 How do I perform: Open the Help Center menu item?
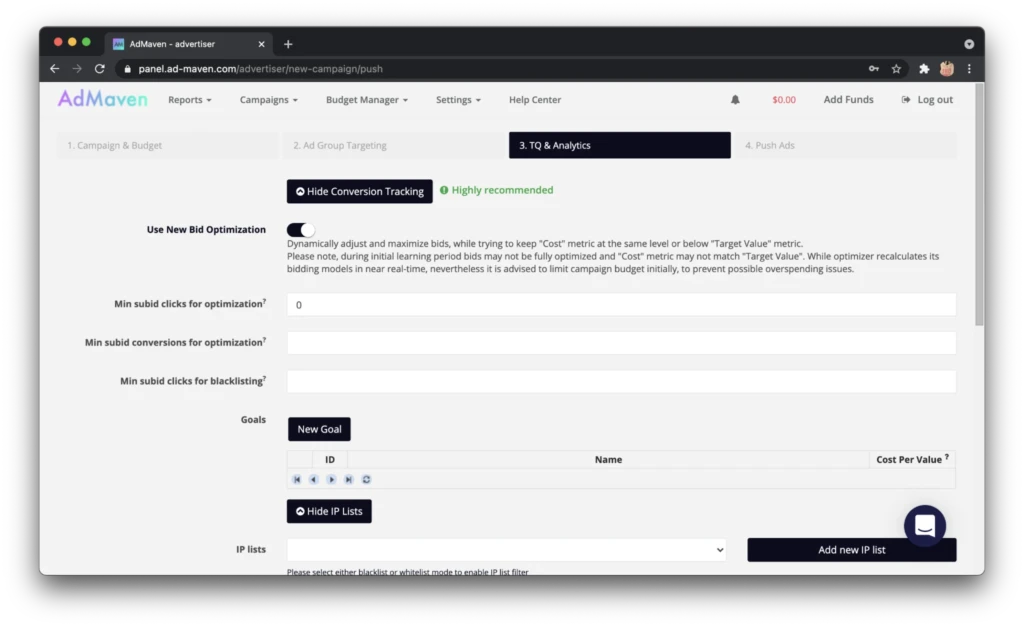535,100
